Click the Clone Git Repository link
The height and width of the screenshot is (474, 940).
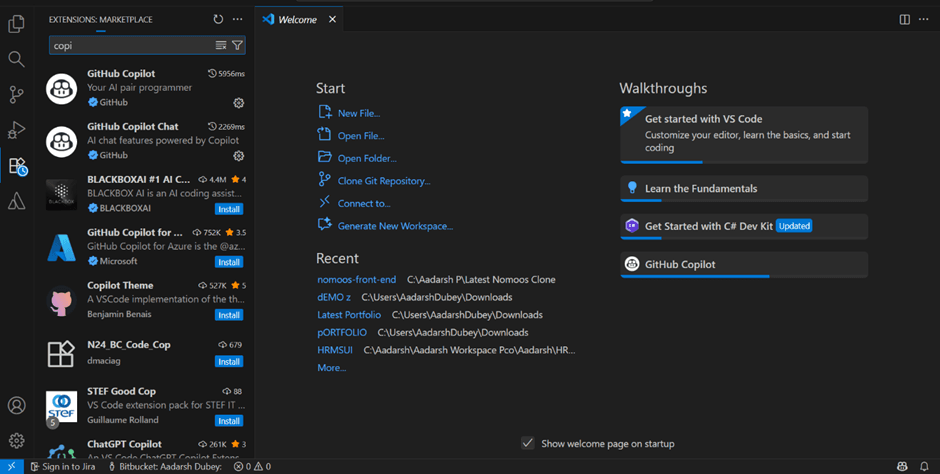(x=383, y=181)
